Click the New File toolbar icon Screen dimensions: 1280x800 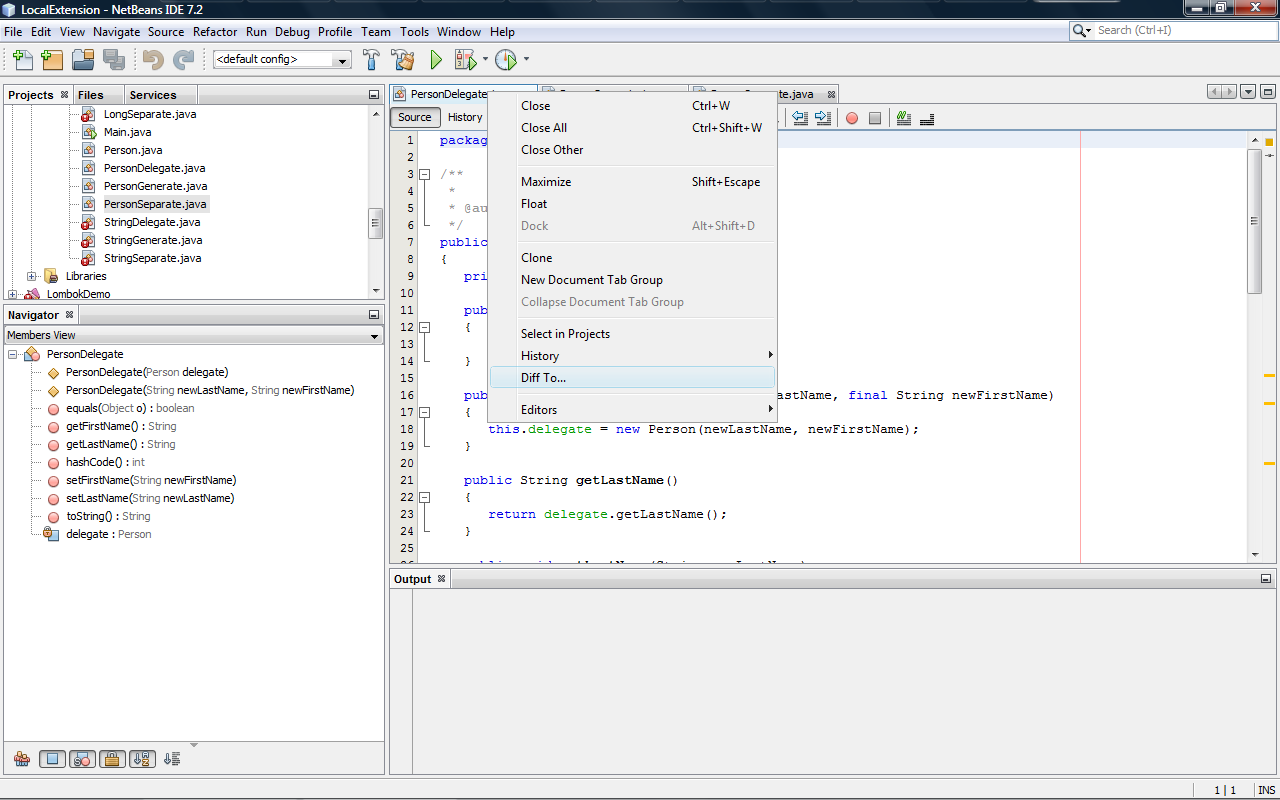[x=22, y=60]
